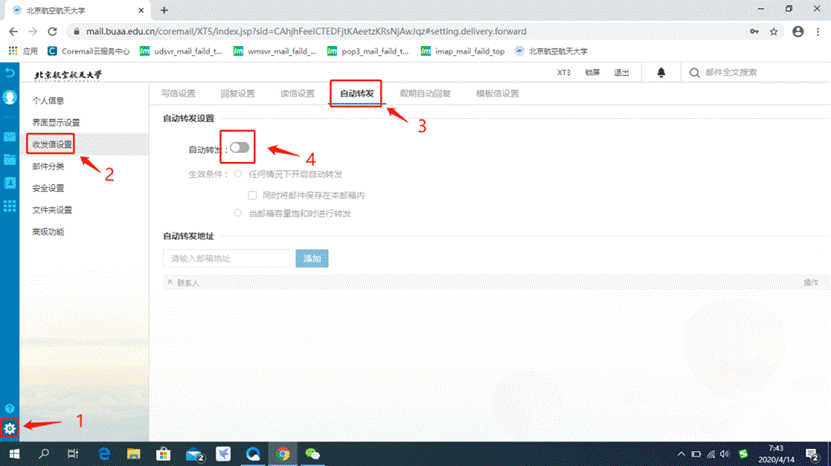Switch to the 写信设置 tab
Image resolution: width=831 pixels, height=466 pixels.
click(x=178, y=94)
